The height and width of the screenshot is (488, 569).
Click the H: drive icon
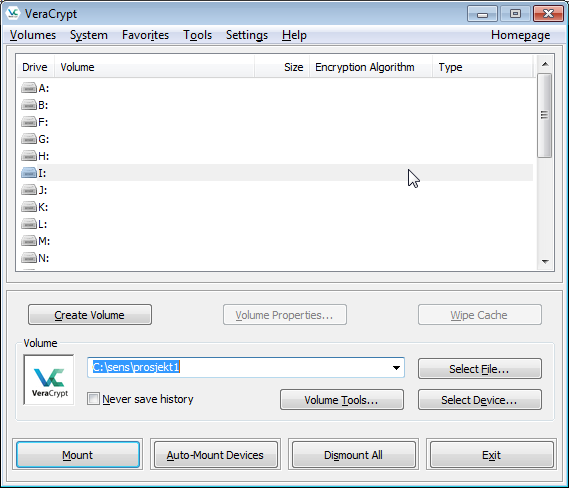tap(29, 156)
